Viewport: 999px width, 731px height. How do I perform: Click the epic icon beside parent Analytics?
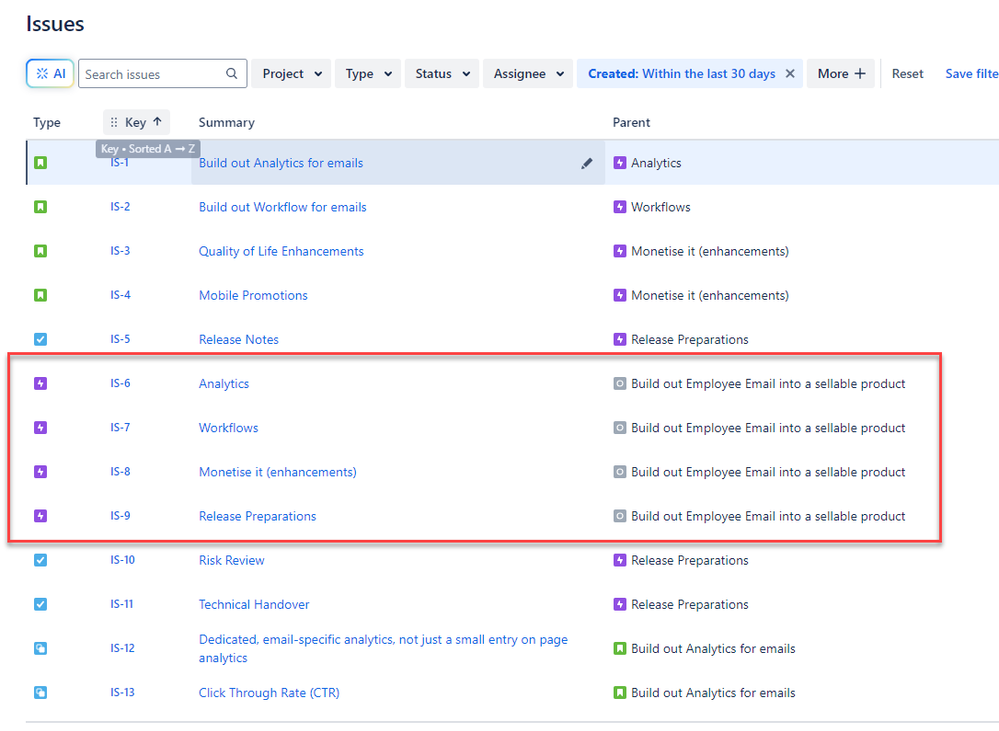(x=619, y=163)
